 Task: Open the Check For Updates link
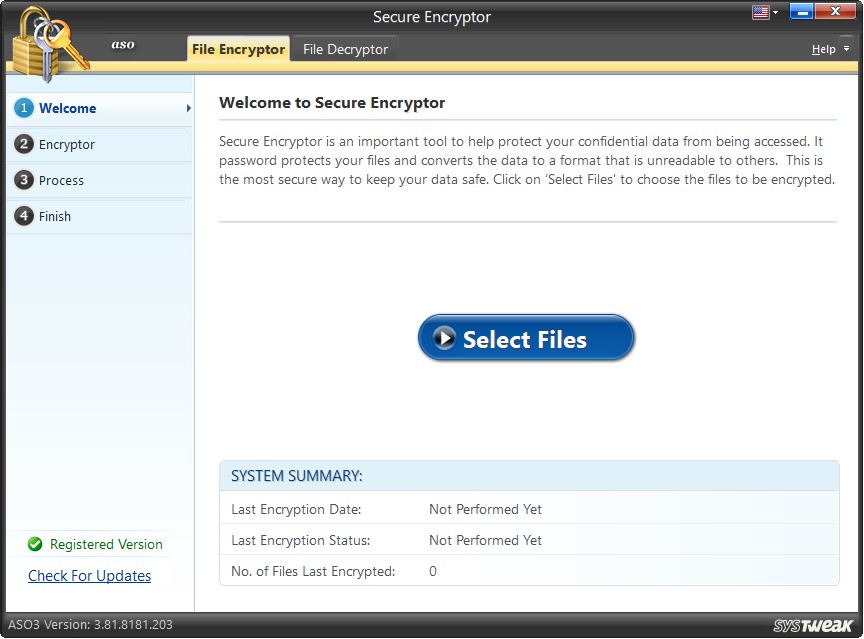[89, 576]
